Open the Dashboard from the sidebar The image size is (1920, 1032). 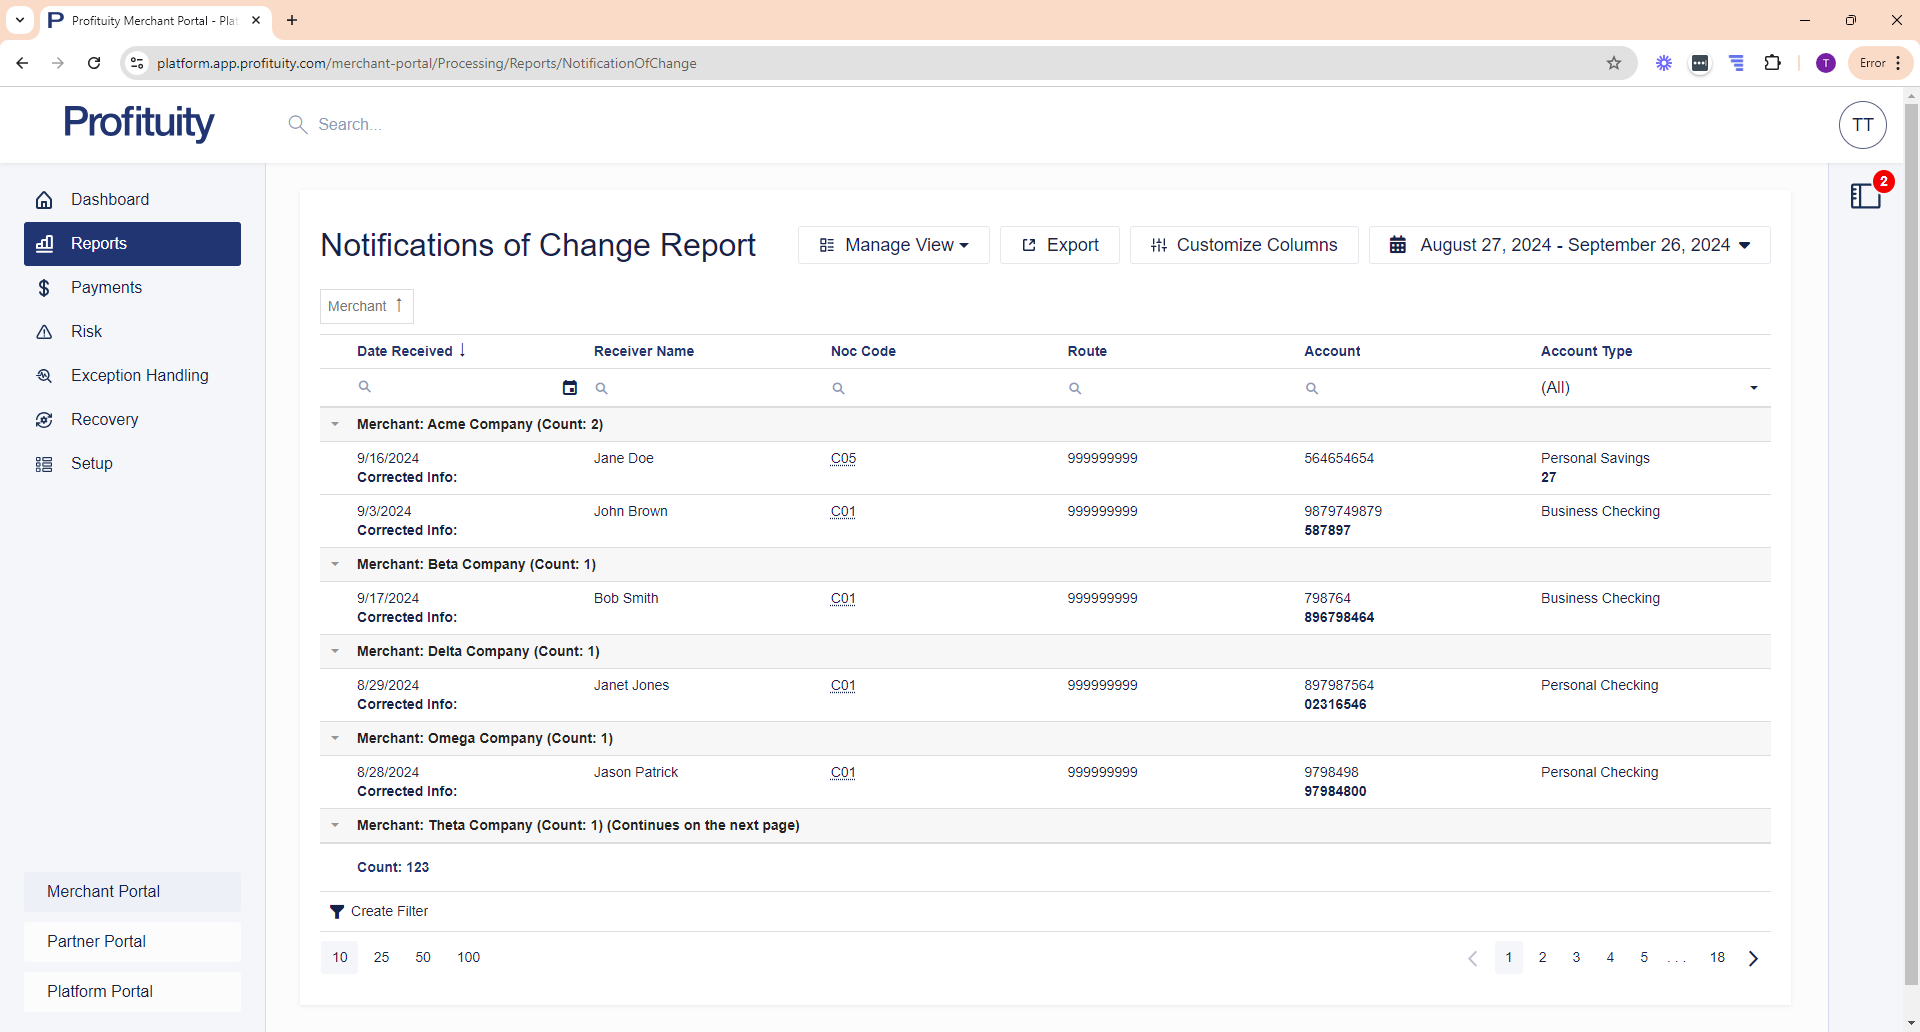(110, 200)
